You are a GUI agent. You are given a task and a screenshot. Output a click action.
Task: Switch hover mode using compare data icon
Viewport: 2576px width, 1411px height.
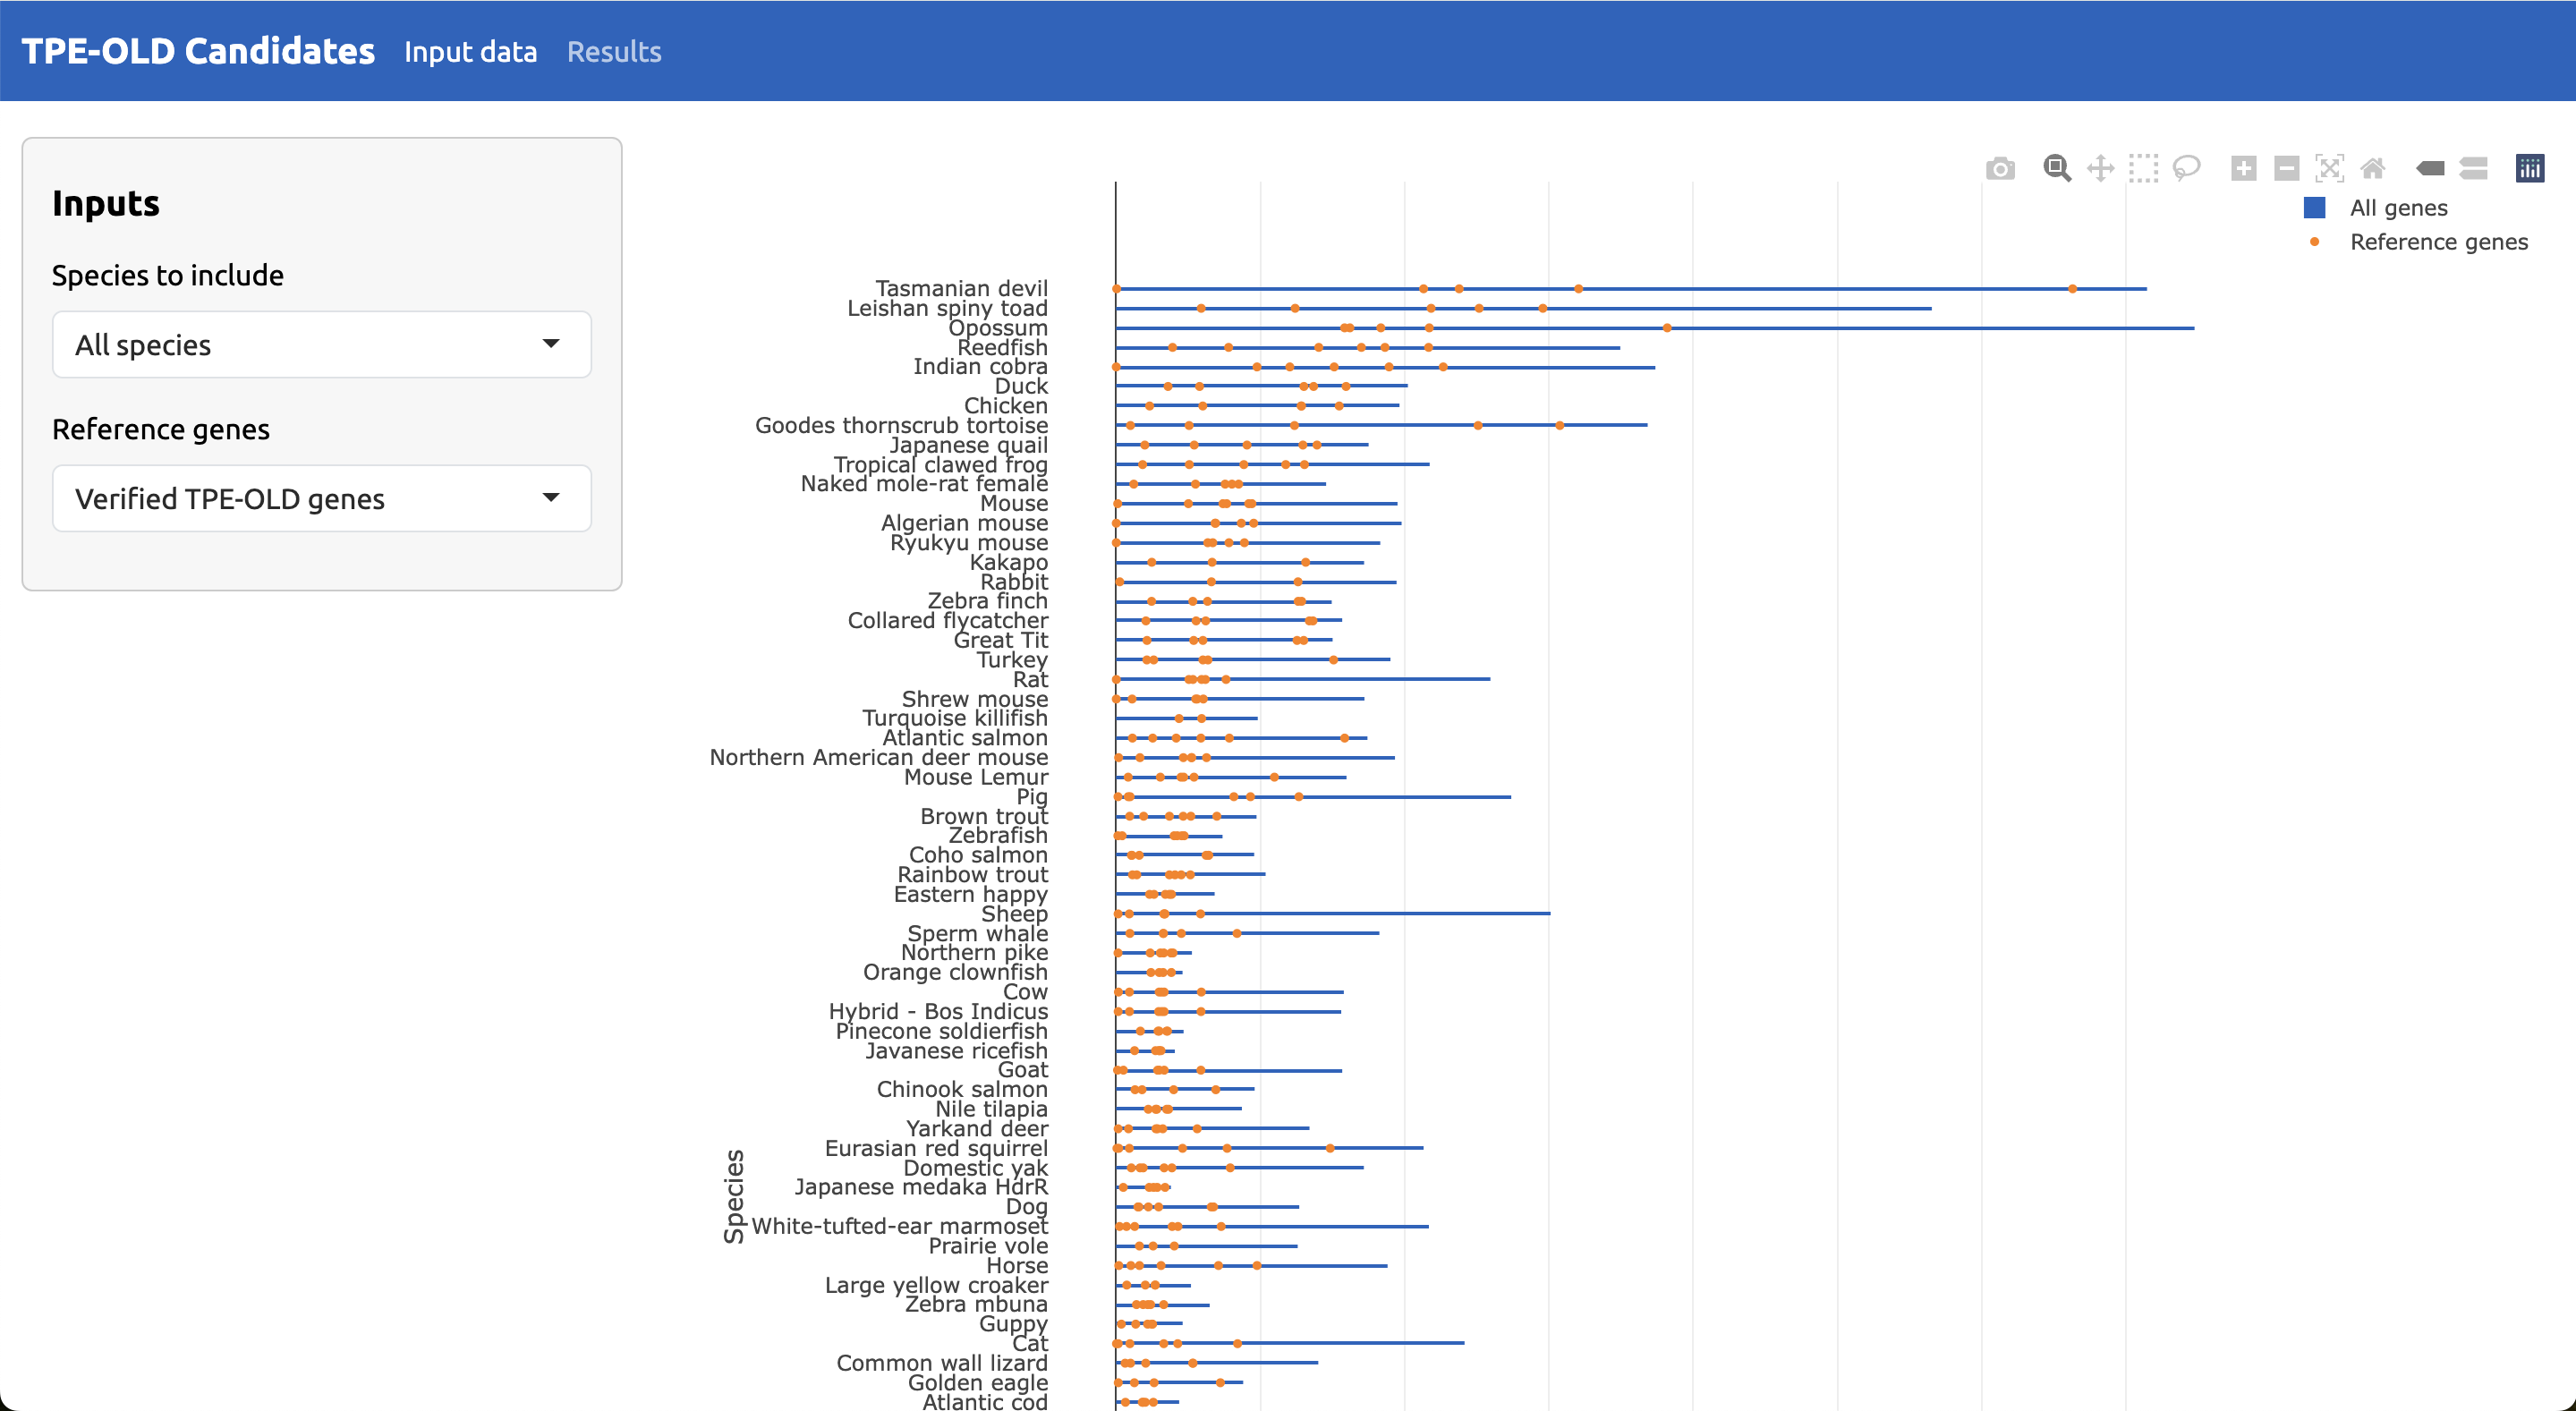[2474, 168]
